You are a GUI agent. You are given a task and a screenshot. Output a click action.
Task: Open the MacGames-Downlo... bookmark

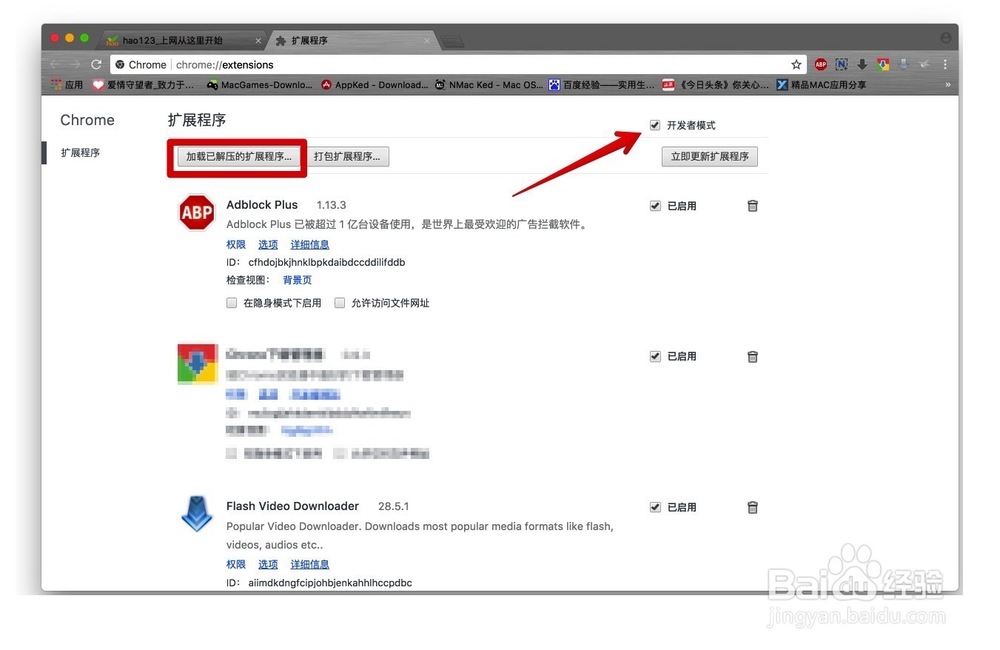click(x=259, y=85)
